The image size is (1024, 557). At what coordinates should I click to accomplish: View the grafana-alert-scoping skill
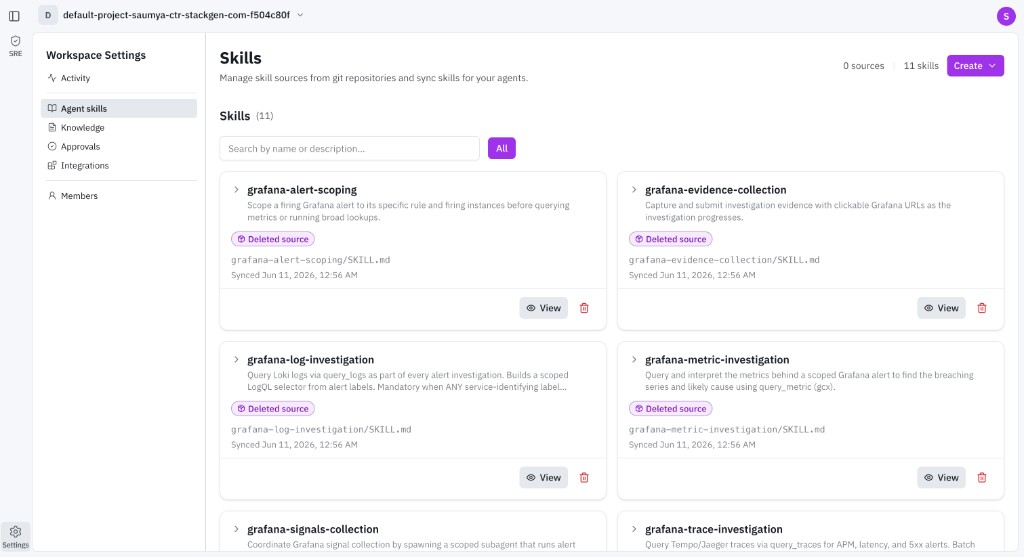coord(543,308)
